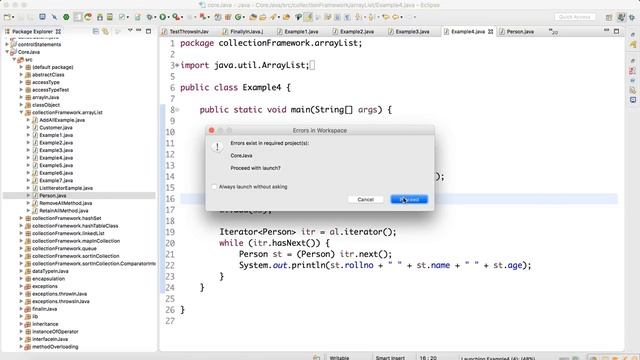Toggle Link with Editor in Package Explorer

tap(105, 31)
